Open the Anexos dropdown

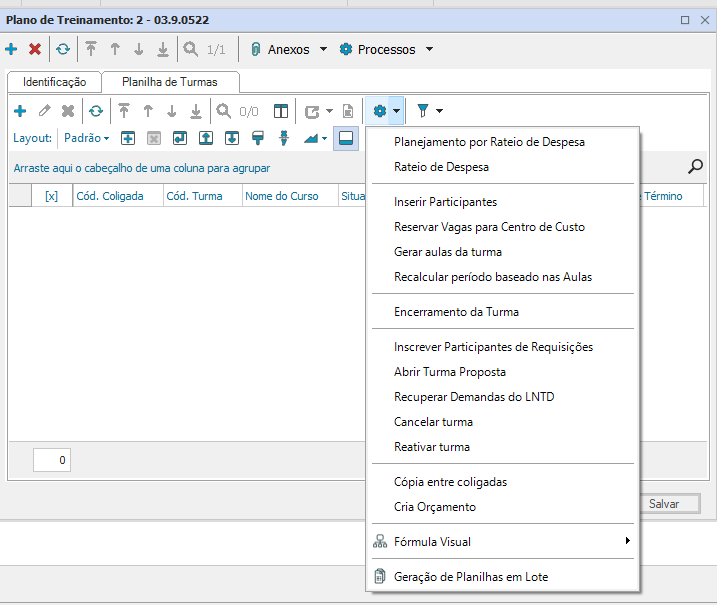coord(288,49)
